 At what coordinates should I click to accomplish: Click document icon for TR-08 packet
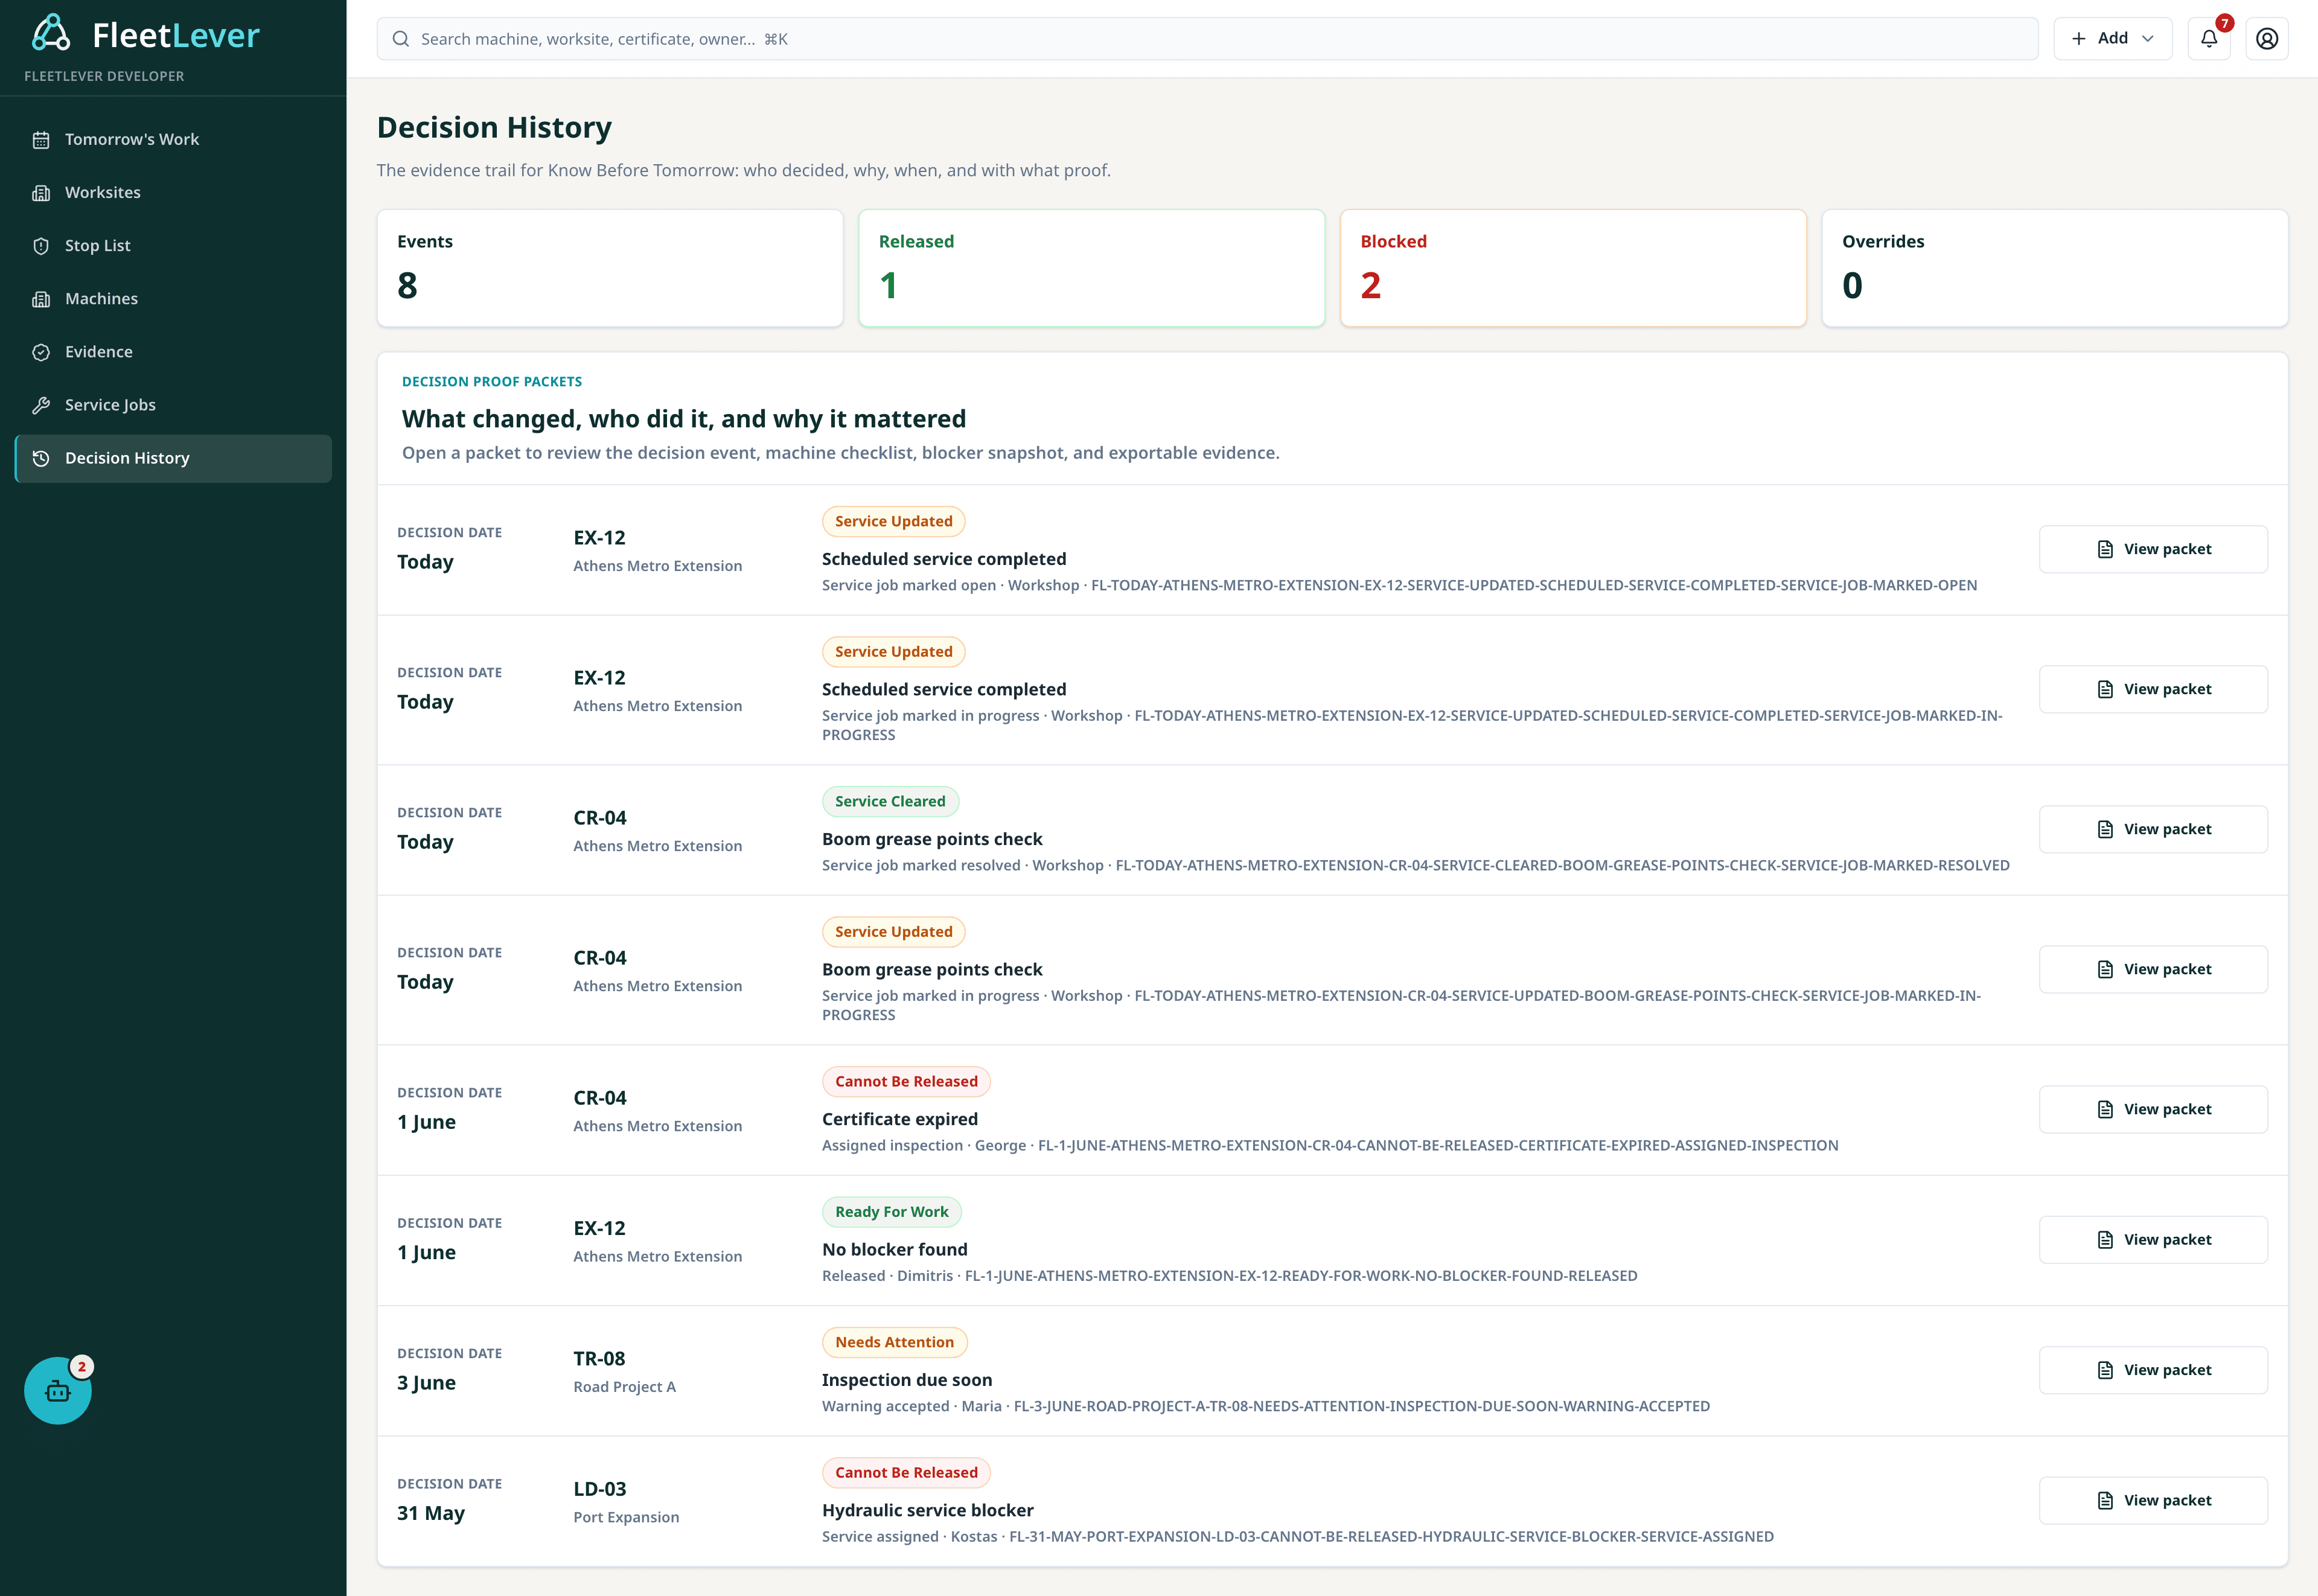pyautogui.click(x=2105, y=1370)
